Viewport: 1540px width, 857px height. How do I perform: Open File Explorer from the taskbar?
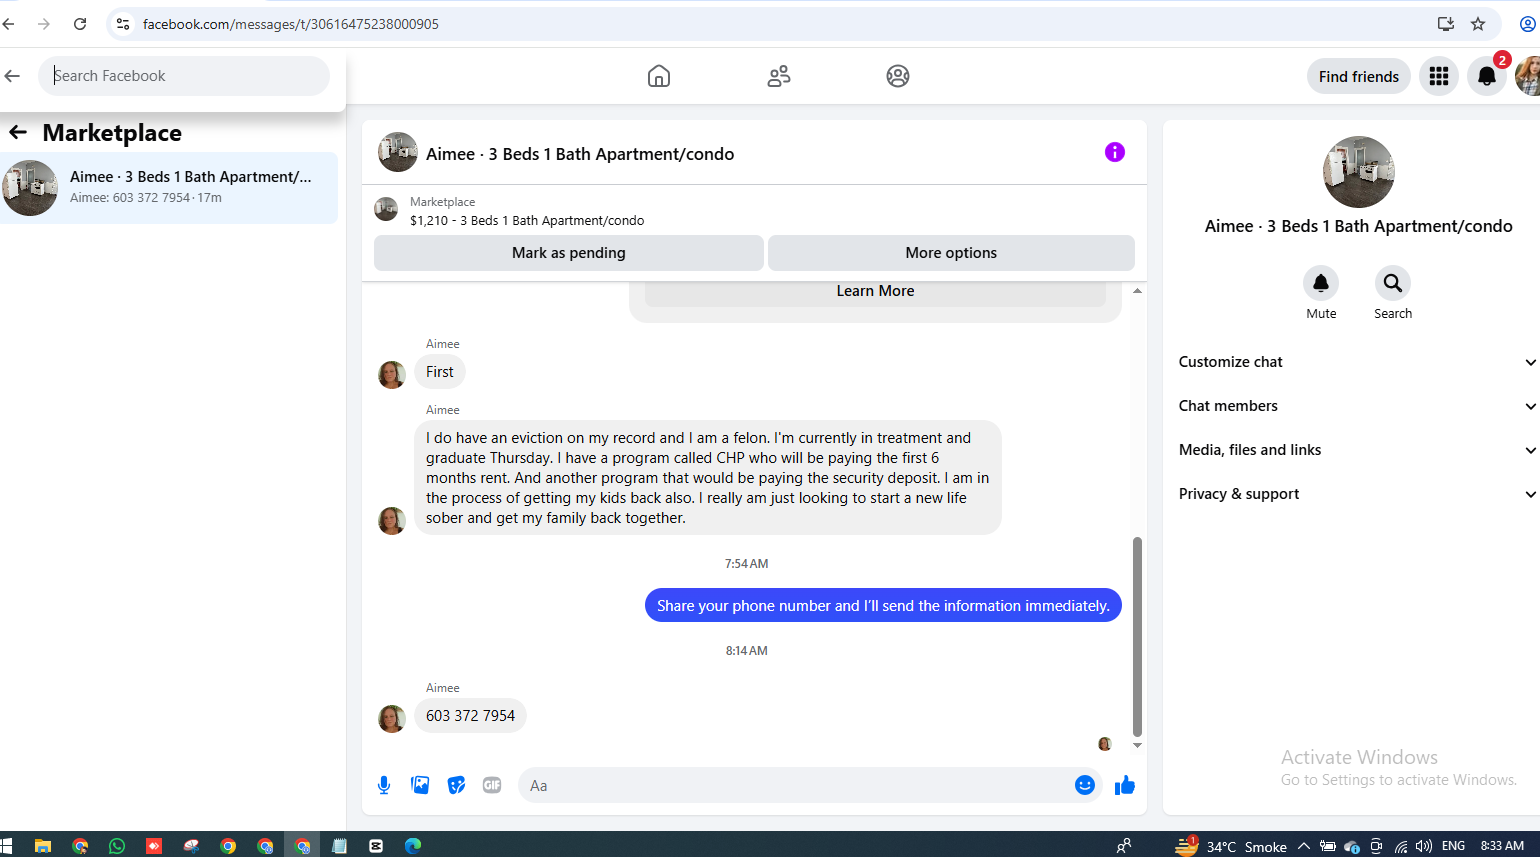pyautogui.click(x=43, y=846)
